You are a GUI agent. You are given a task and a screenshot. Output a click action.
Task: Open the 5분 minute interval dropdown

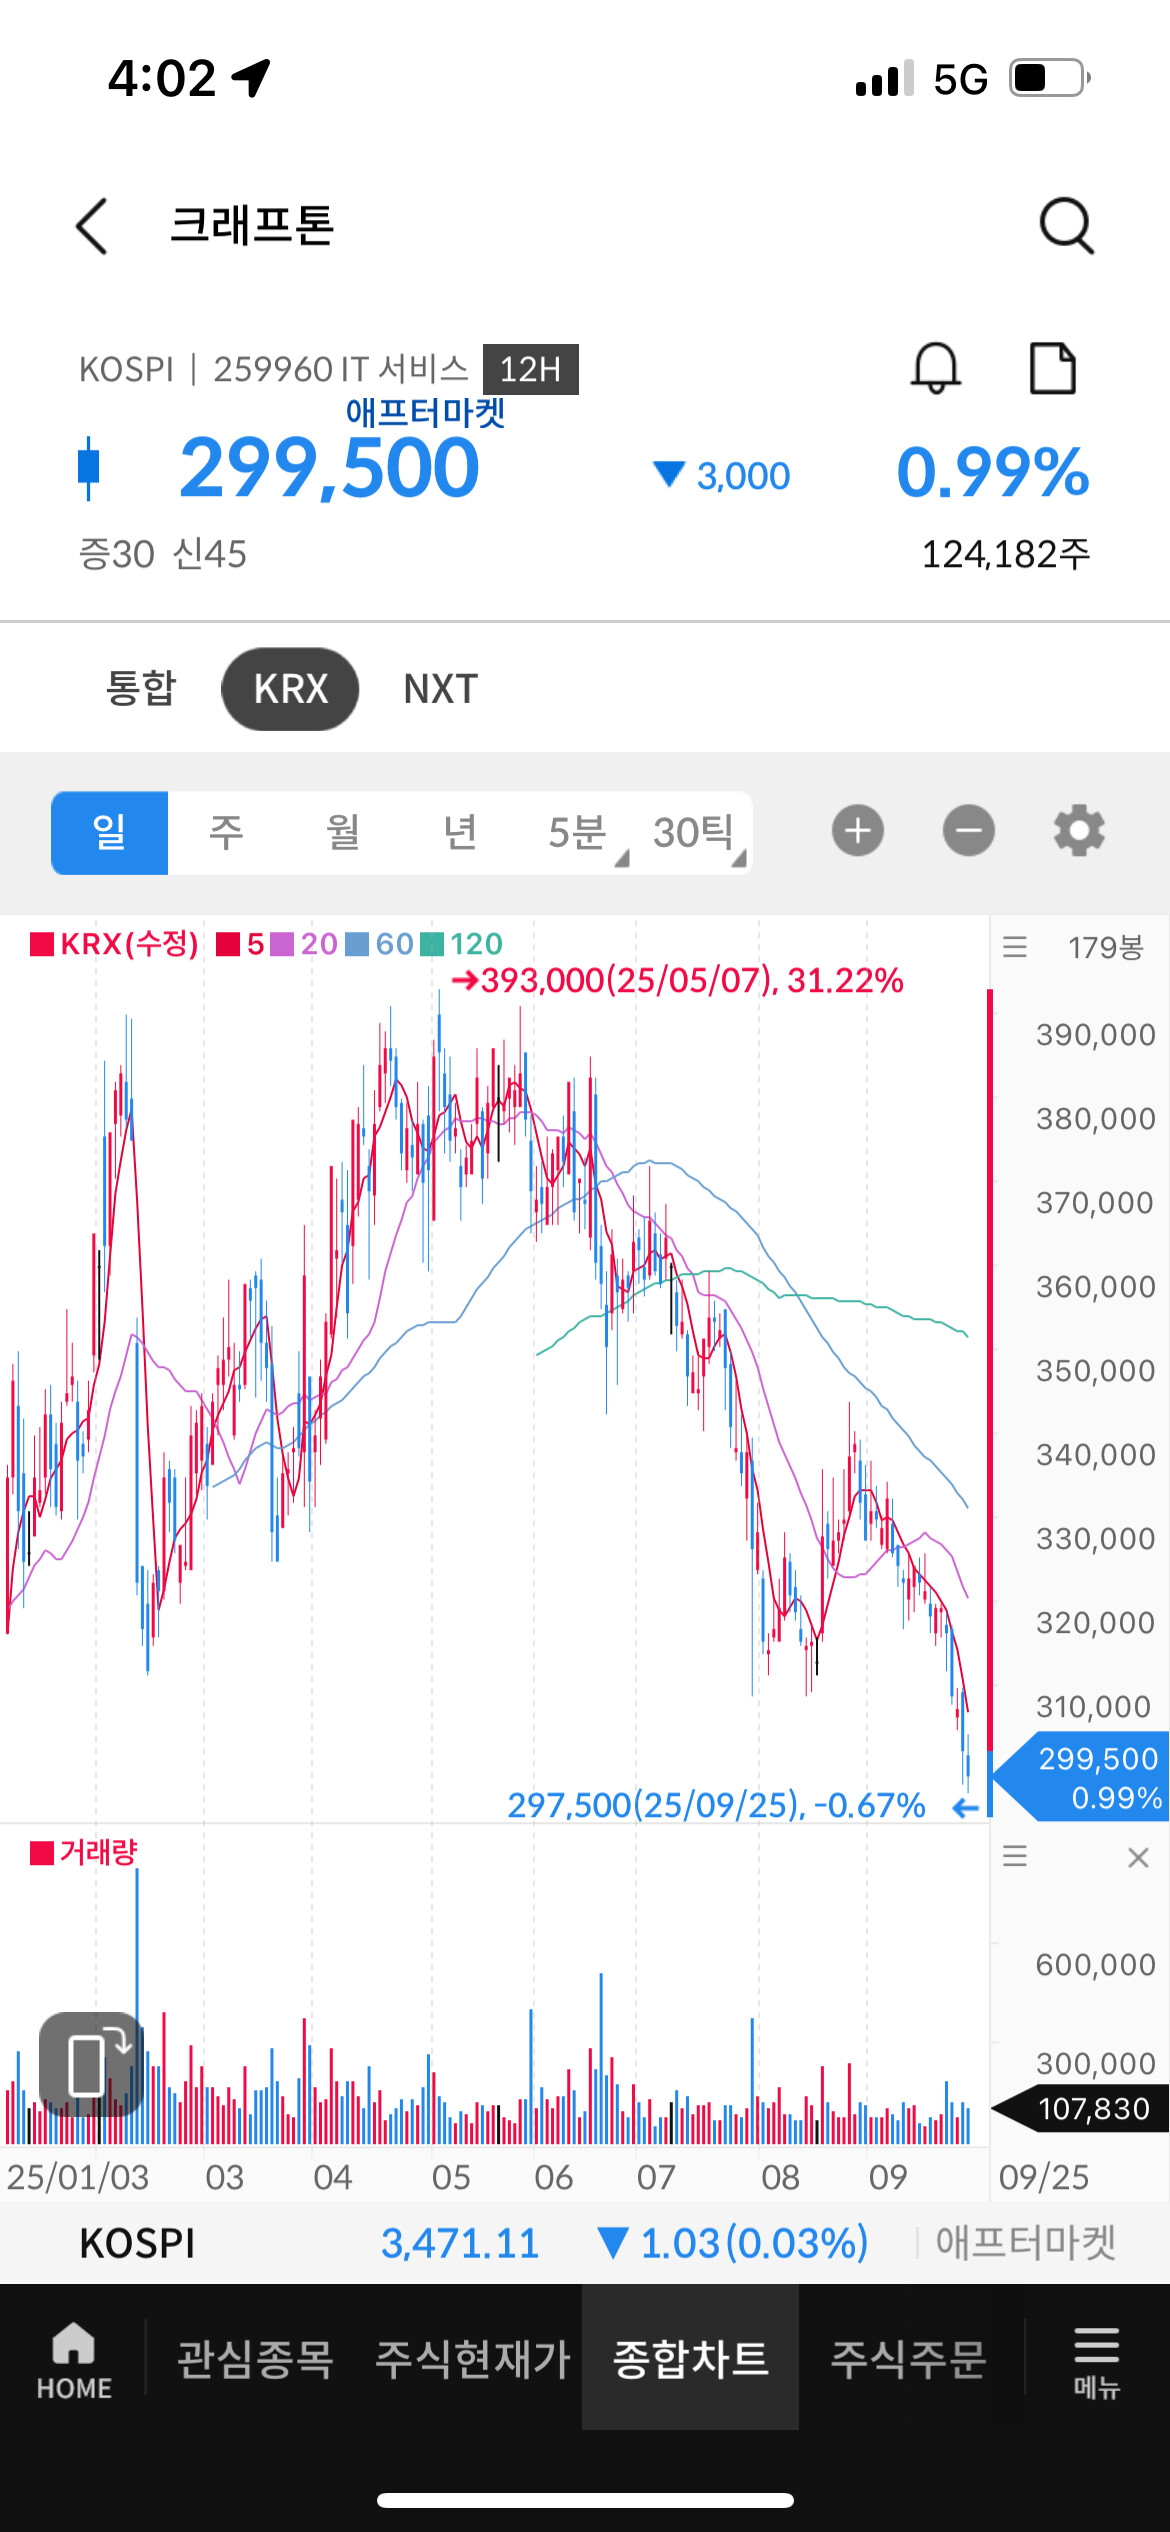[578, 833]
